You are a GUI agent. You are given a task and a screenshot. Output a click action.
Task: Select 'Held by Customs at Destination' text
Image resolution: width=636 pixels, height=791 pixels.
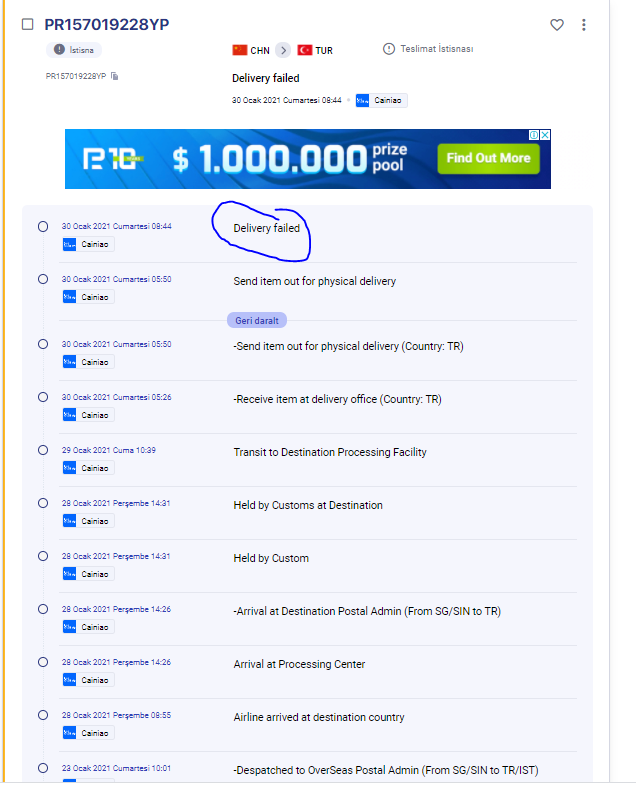tap(308, 505)
